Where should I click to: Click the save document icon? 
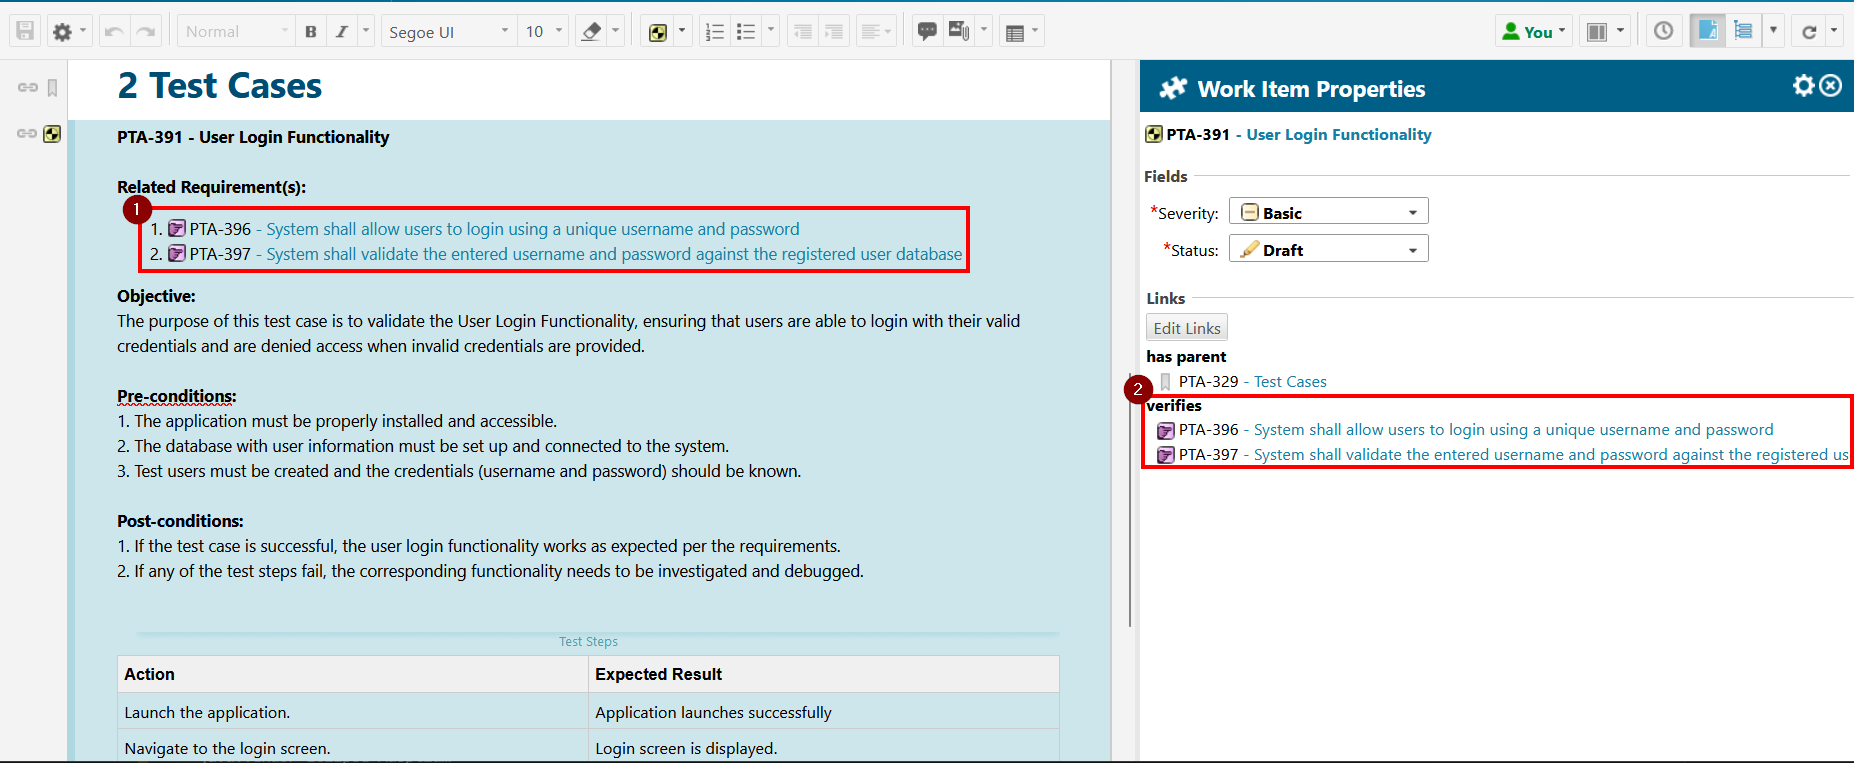(x=26, y=31)
